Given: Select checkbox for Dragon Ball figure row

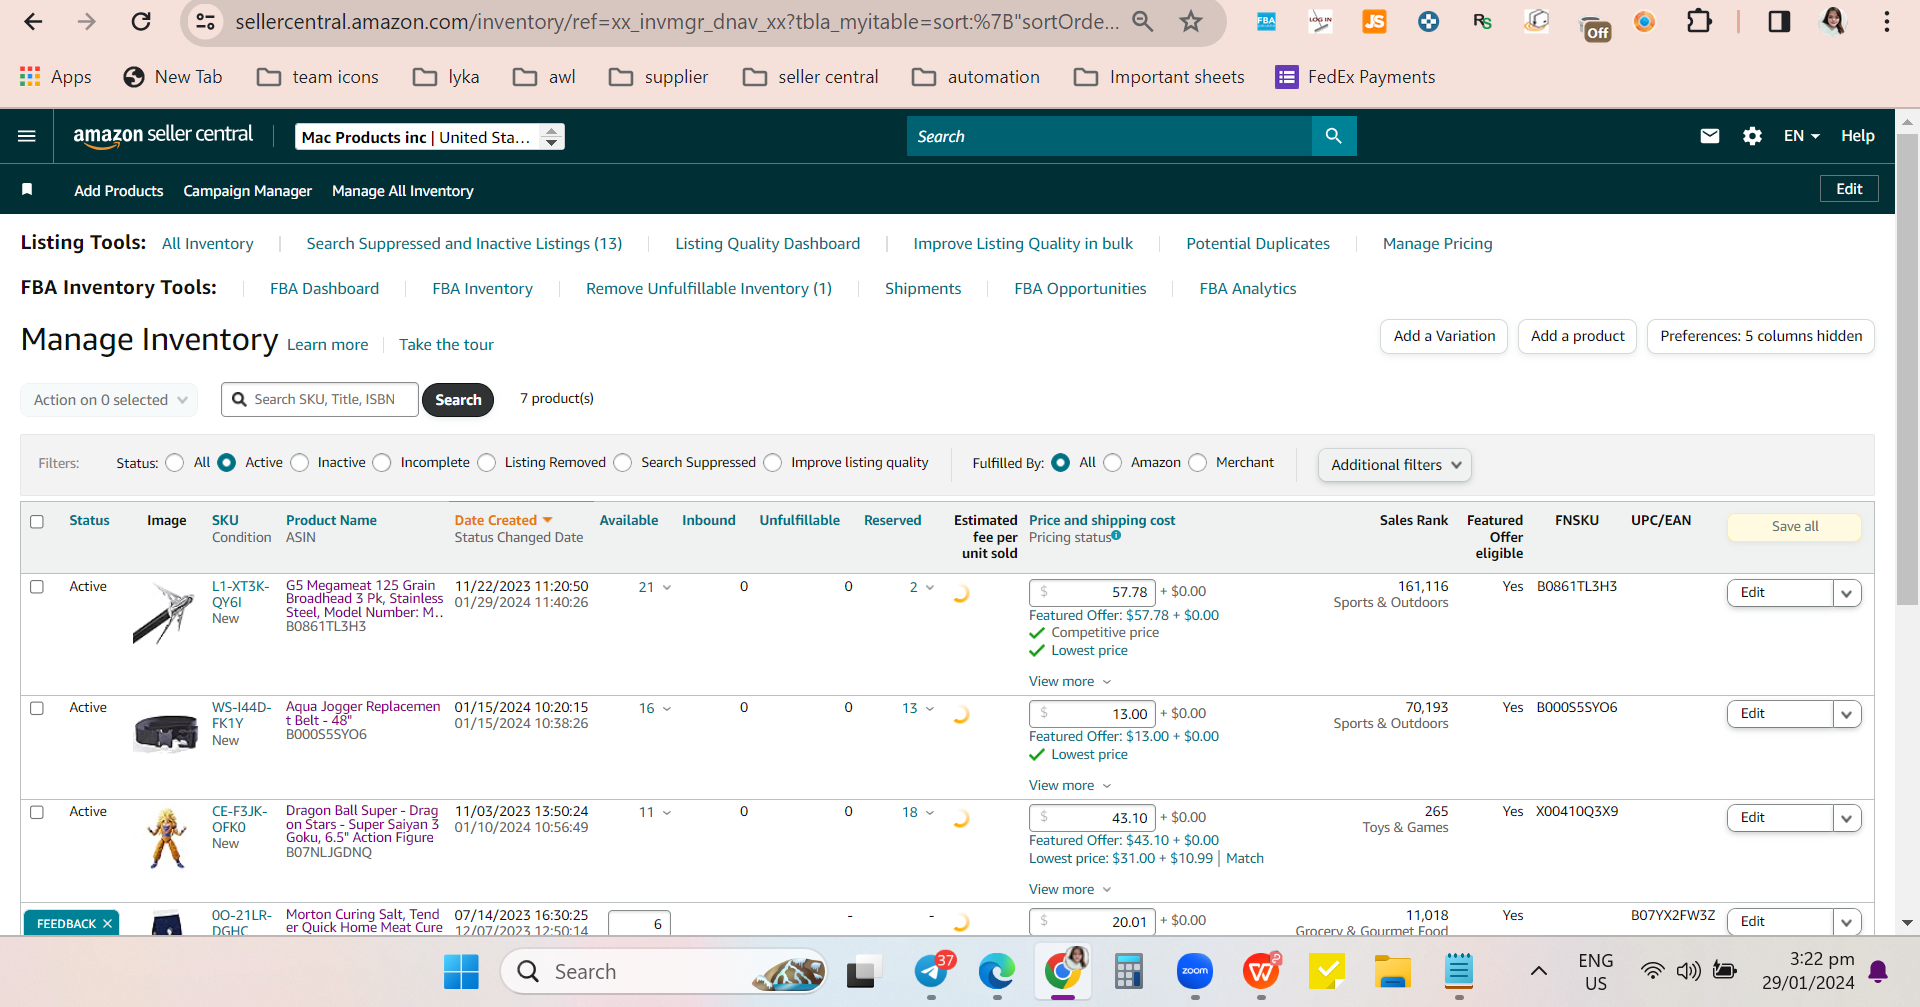Looking at the screenshot, I should coord(37,812).
